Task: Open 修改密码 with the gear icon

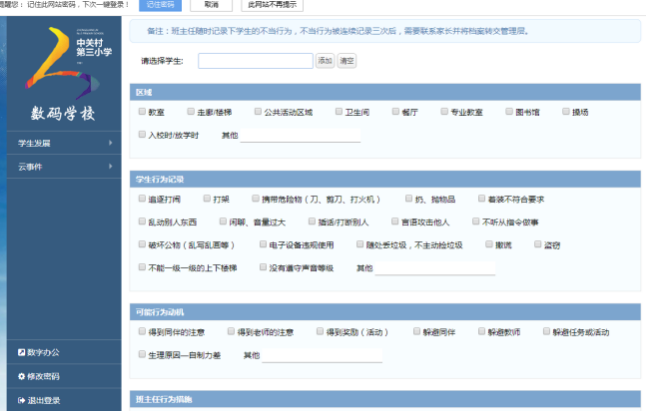Action: point(39,376)
